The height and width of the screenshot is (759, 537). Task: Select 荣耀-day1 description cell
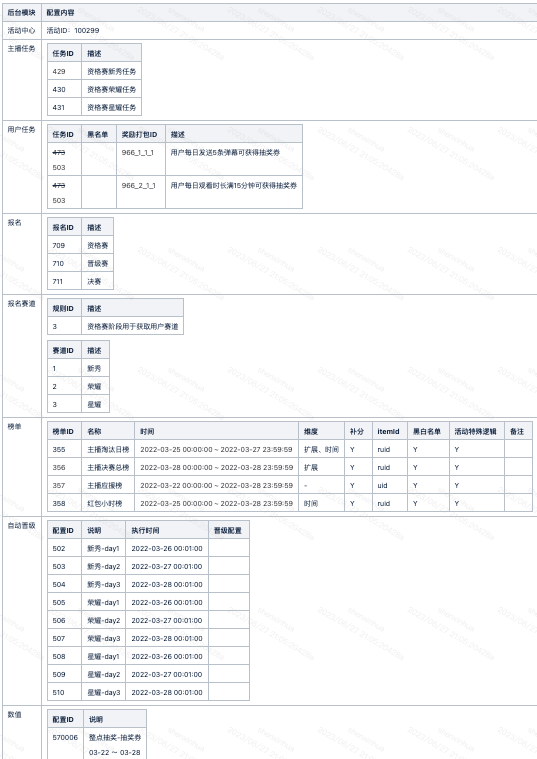(x=104, y=602)
